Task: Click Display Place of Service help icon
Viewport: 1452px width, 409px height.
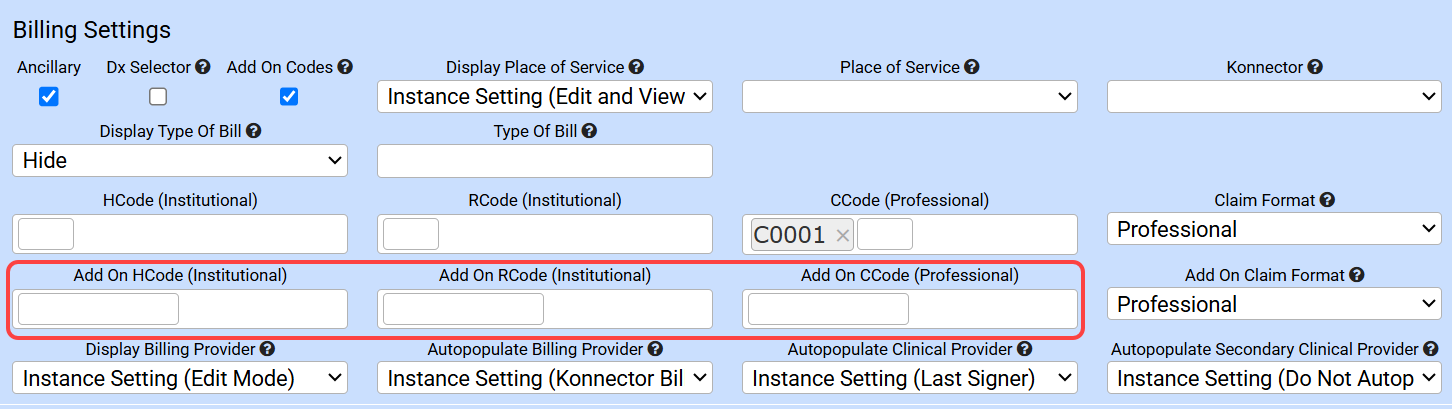Action: point(637,67)
